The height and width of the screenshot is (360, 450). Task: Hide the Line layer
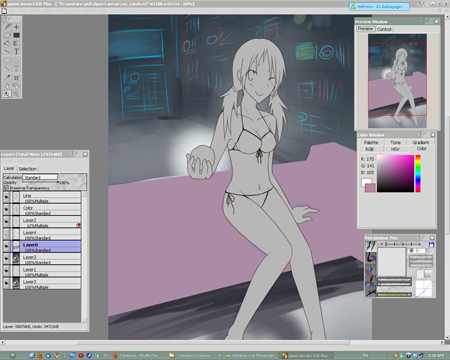click(6, 197)
